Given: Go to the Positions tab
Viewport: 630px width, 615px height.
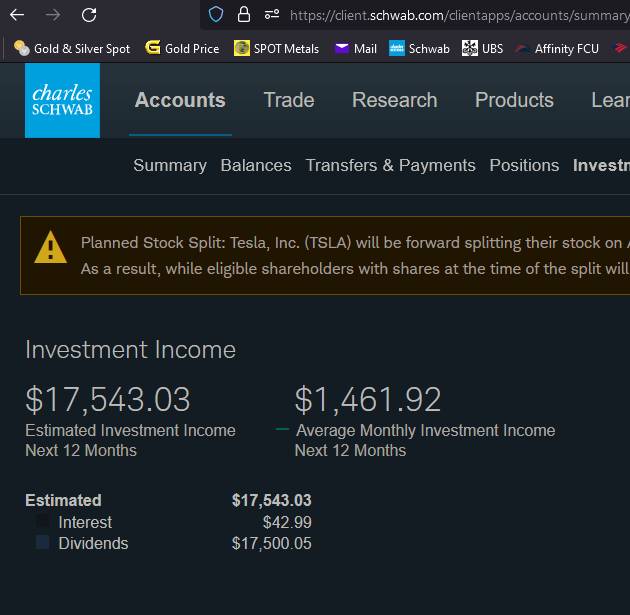Looking at the screenshot, I should (524, 165).
